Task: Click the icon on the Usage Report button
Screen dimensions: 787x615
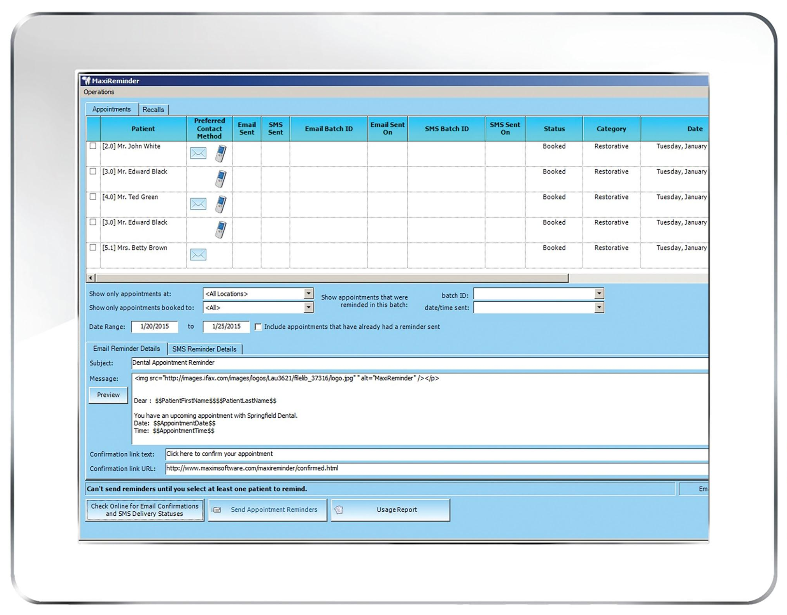Action: (340, 510)
